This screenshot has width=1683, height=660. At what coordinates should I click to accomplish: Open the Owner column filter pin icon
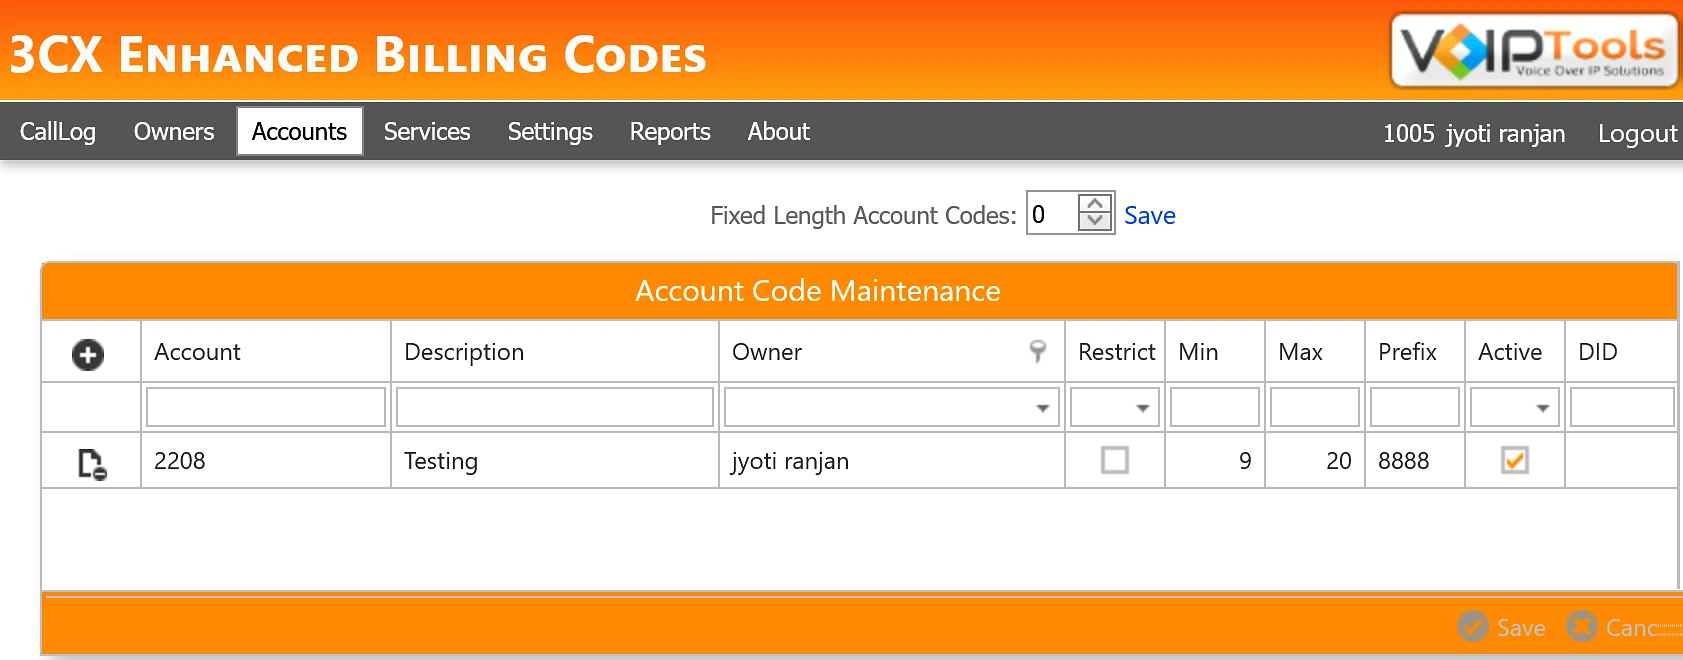tap(1038, 351)
